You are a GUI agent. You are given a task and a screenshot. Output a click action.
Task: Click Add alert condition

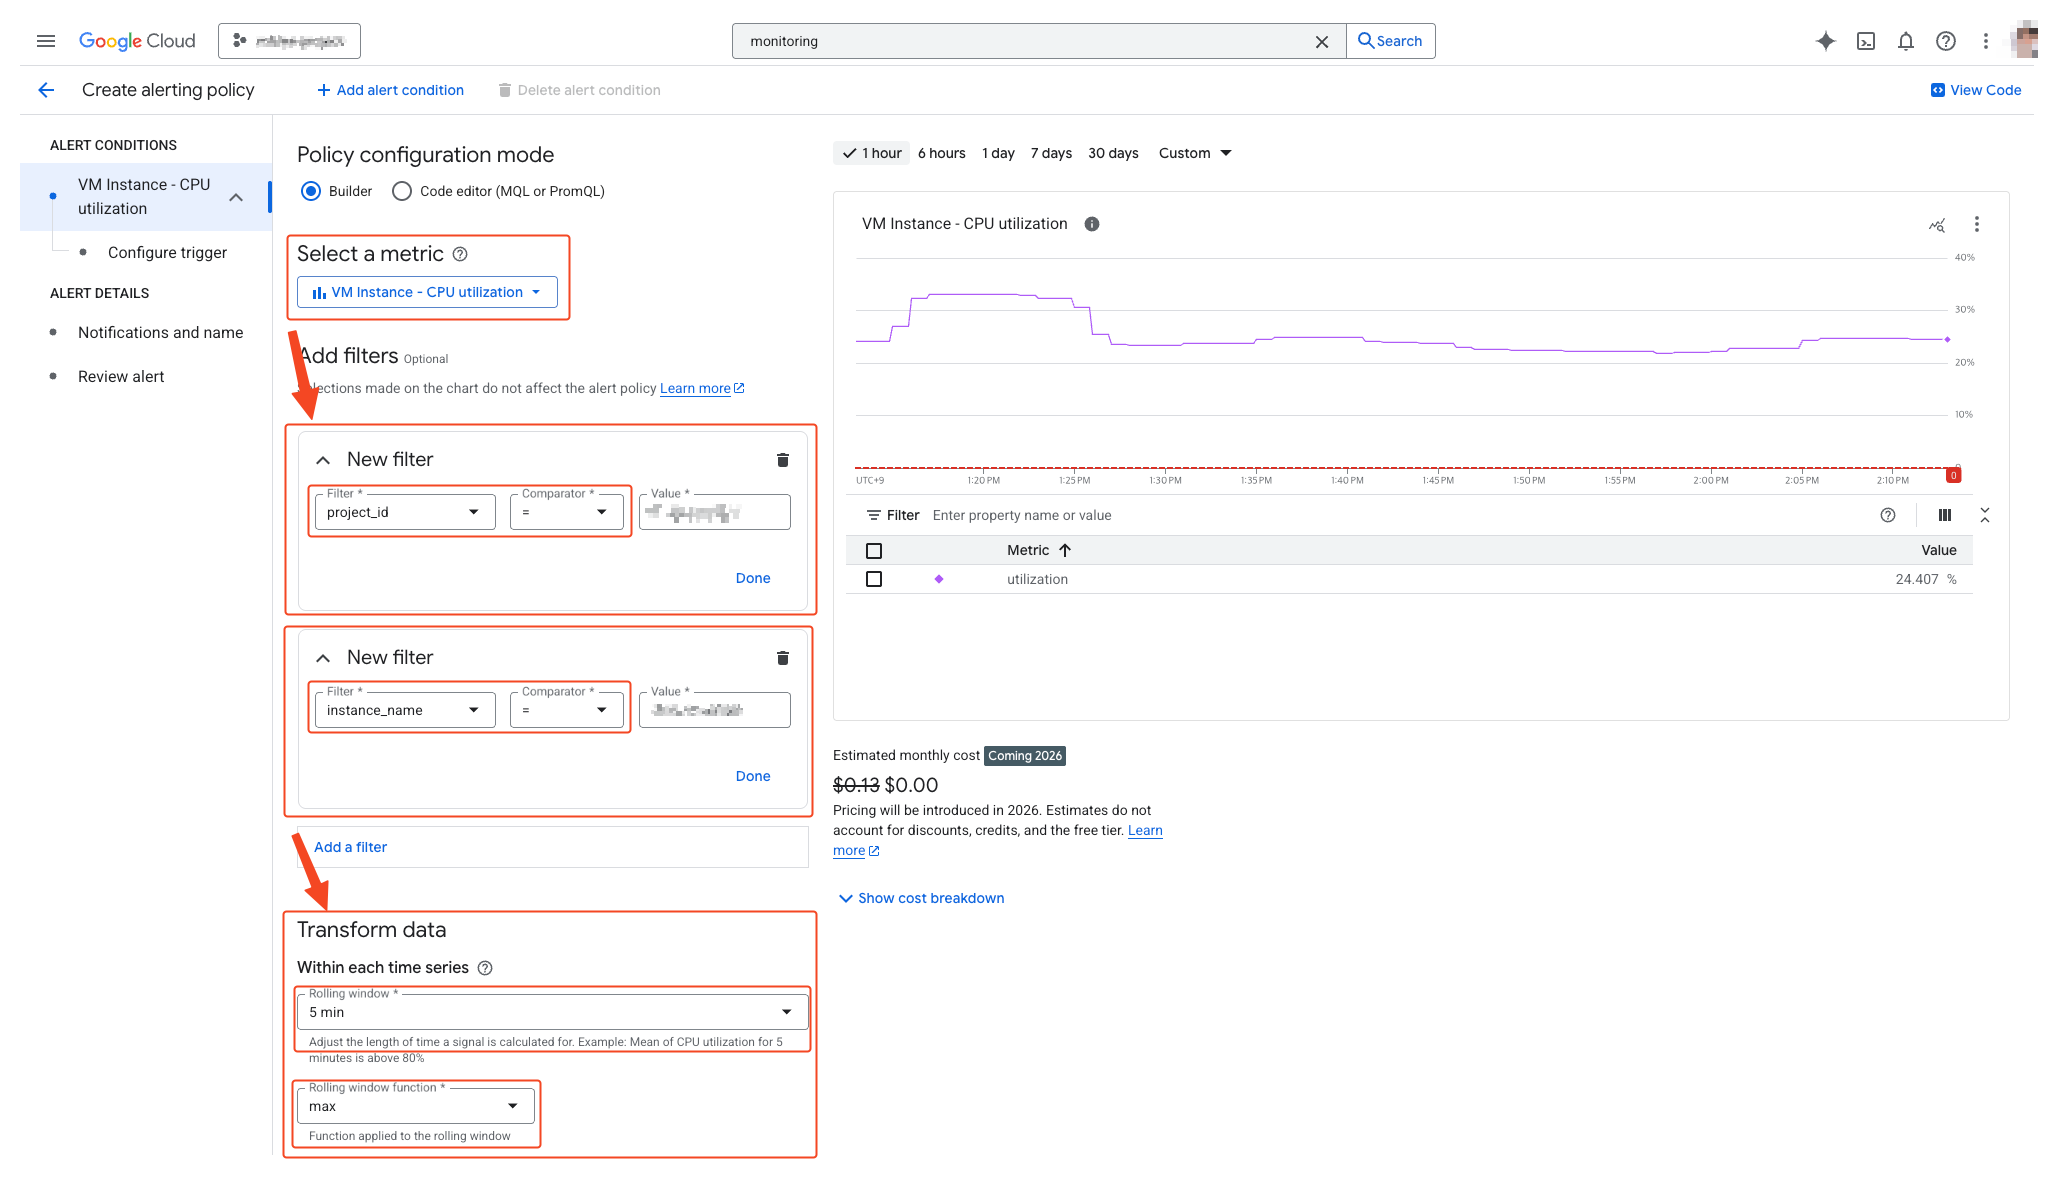[x=390, y=90]
